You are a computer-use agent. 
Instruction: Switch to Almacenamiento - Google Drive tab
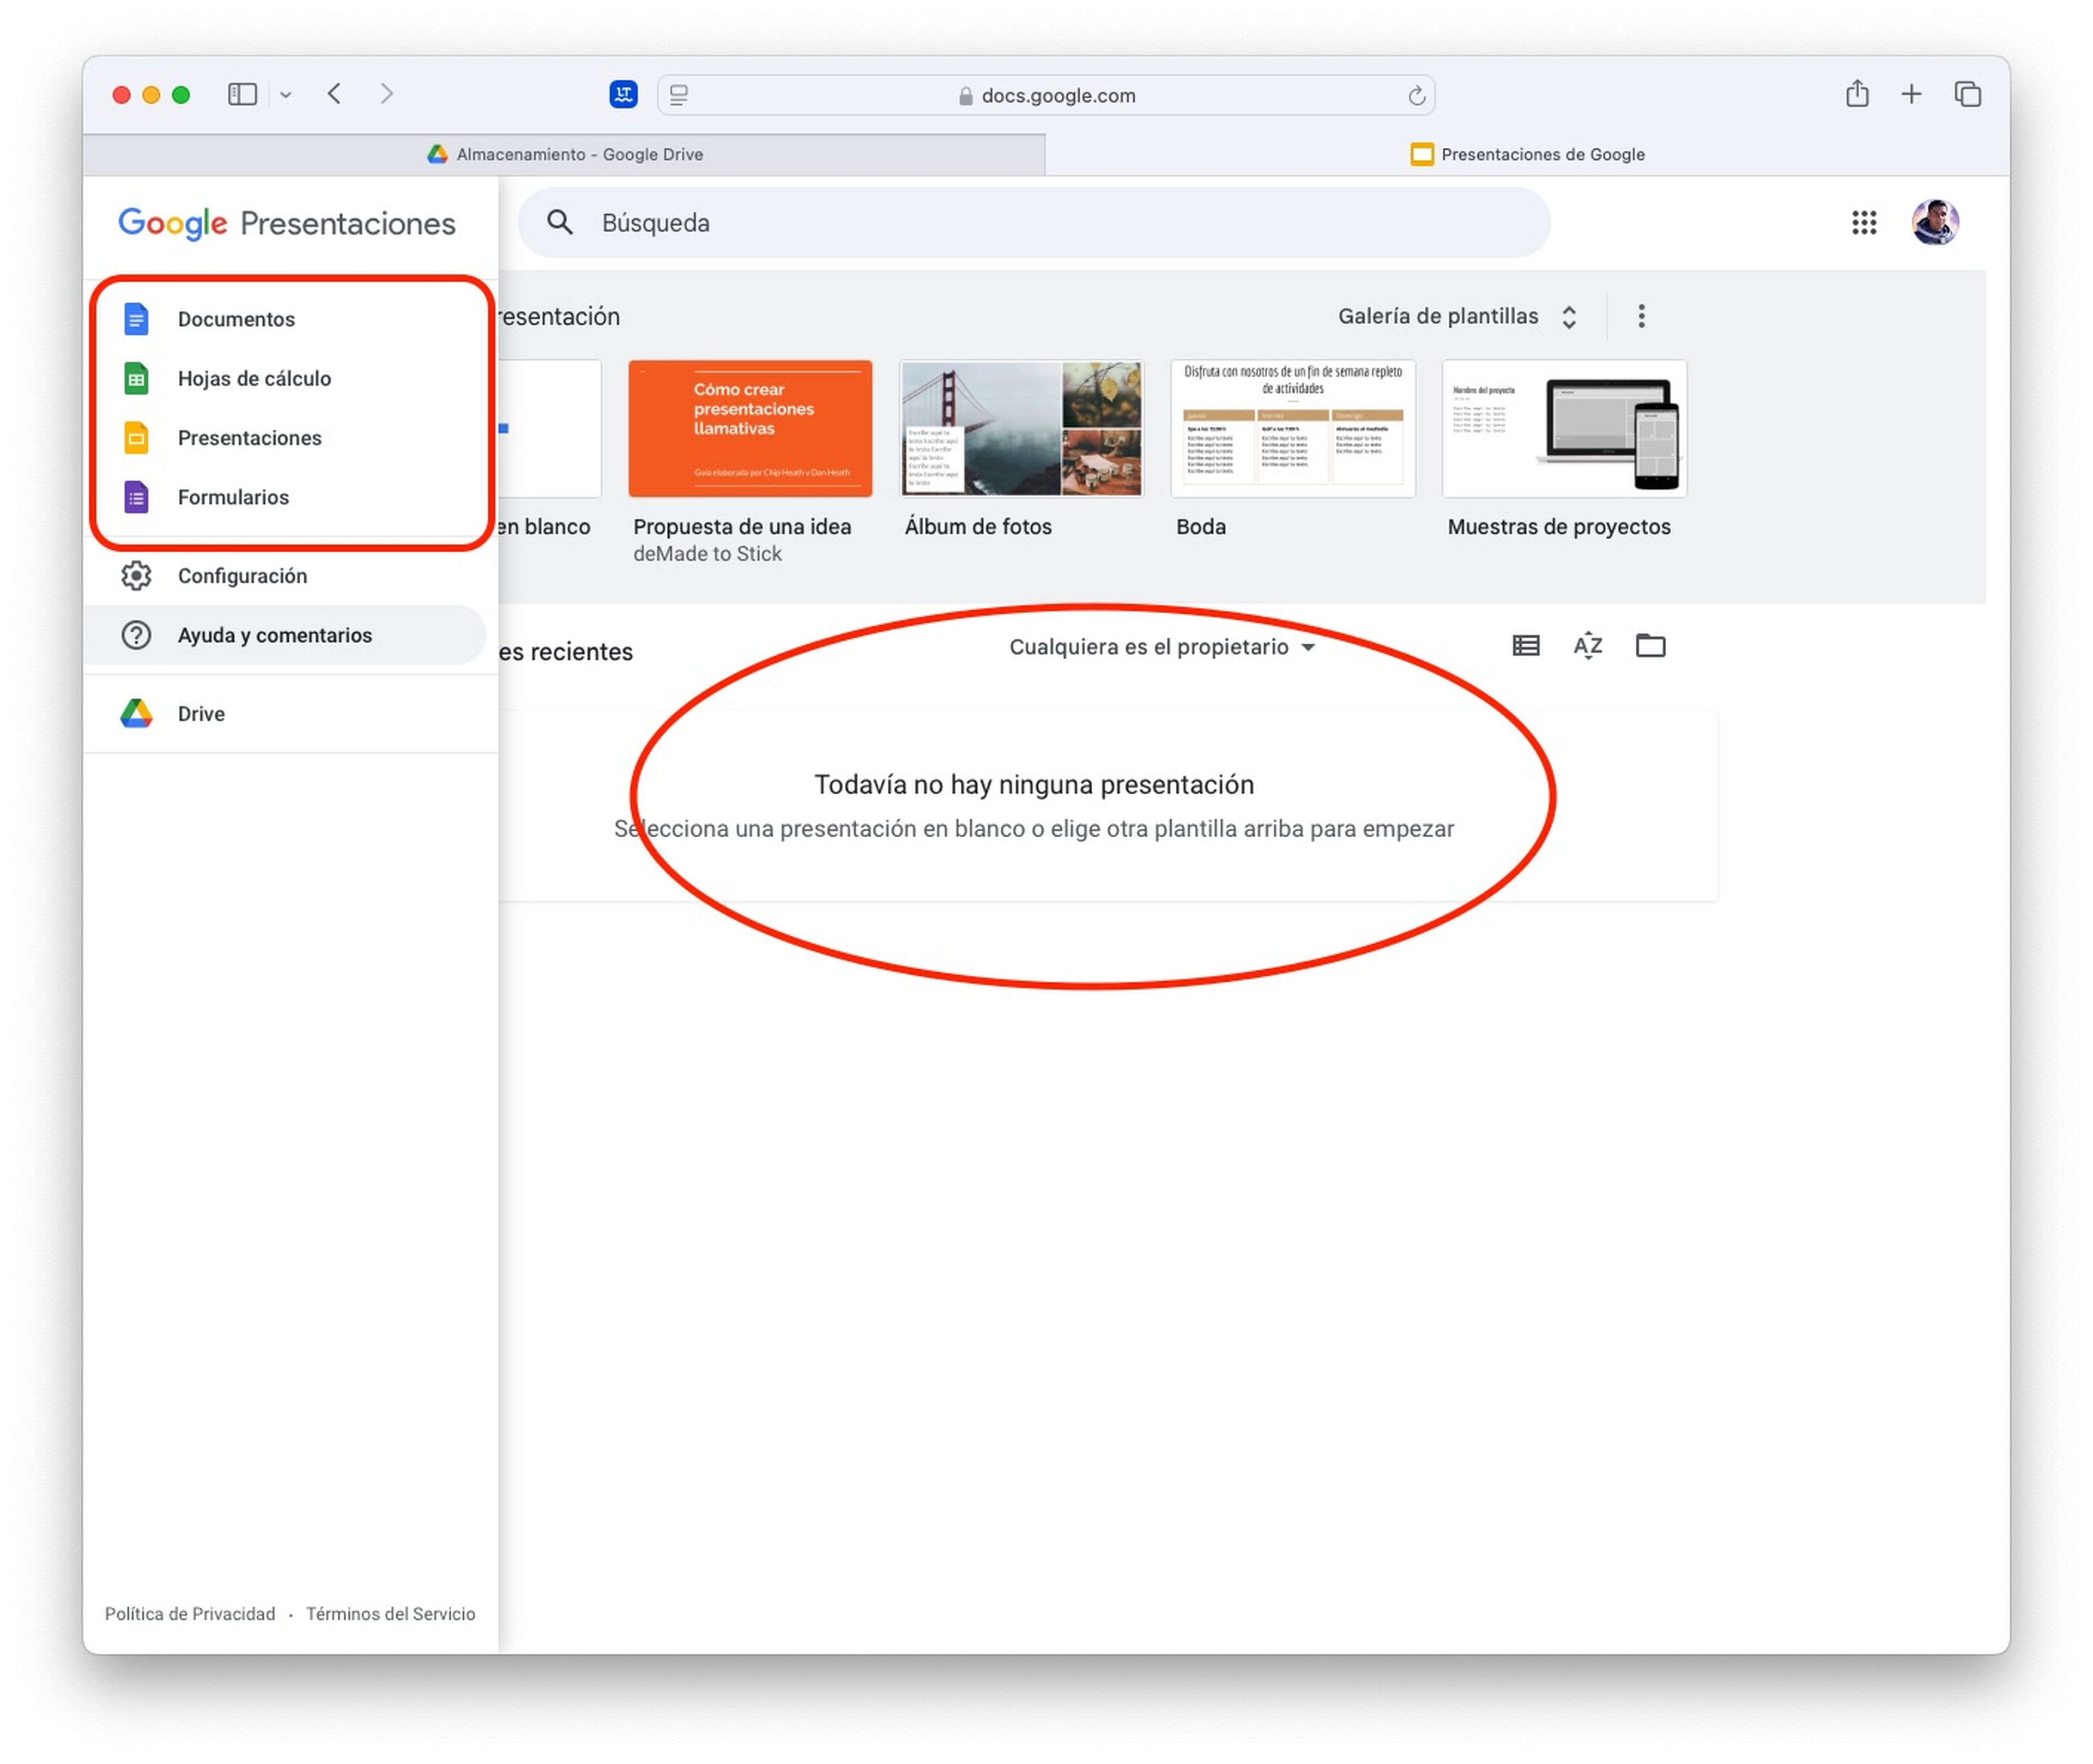point(565,154)
